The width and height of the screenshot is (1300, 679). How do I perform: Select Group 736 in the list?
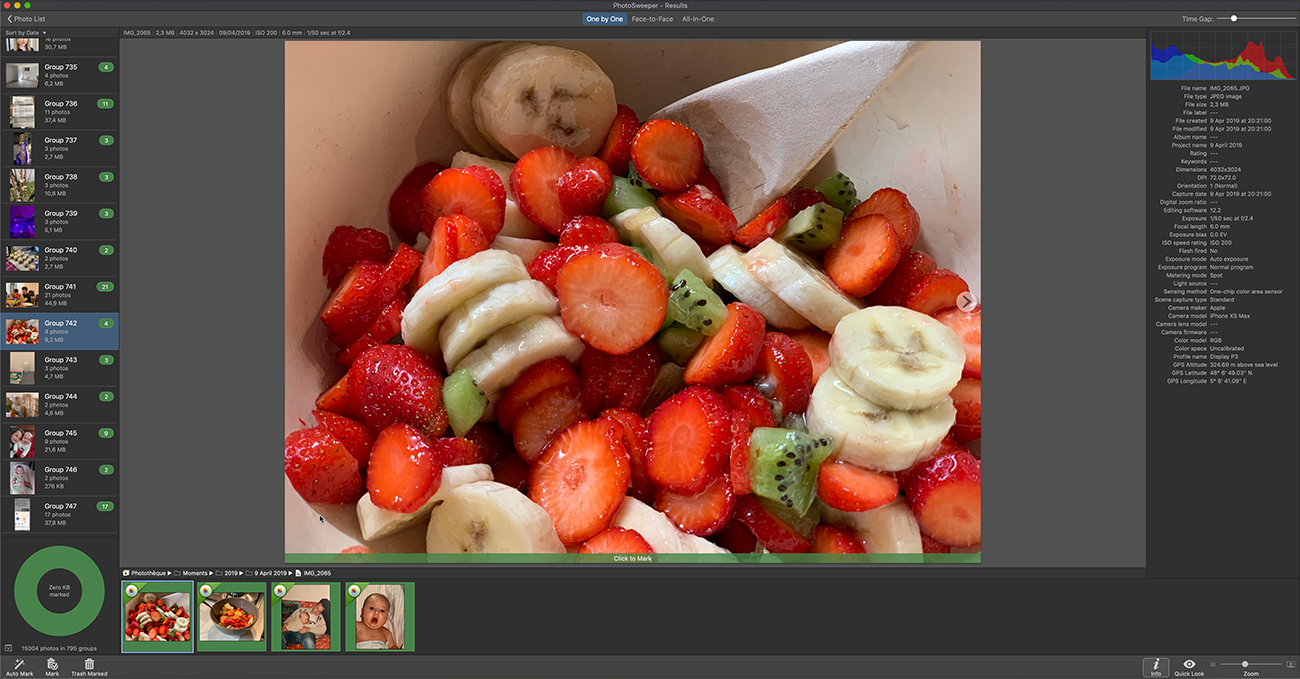pyautogui.click(x=59, y=112)
